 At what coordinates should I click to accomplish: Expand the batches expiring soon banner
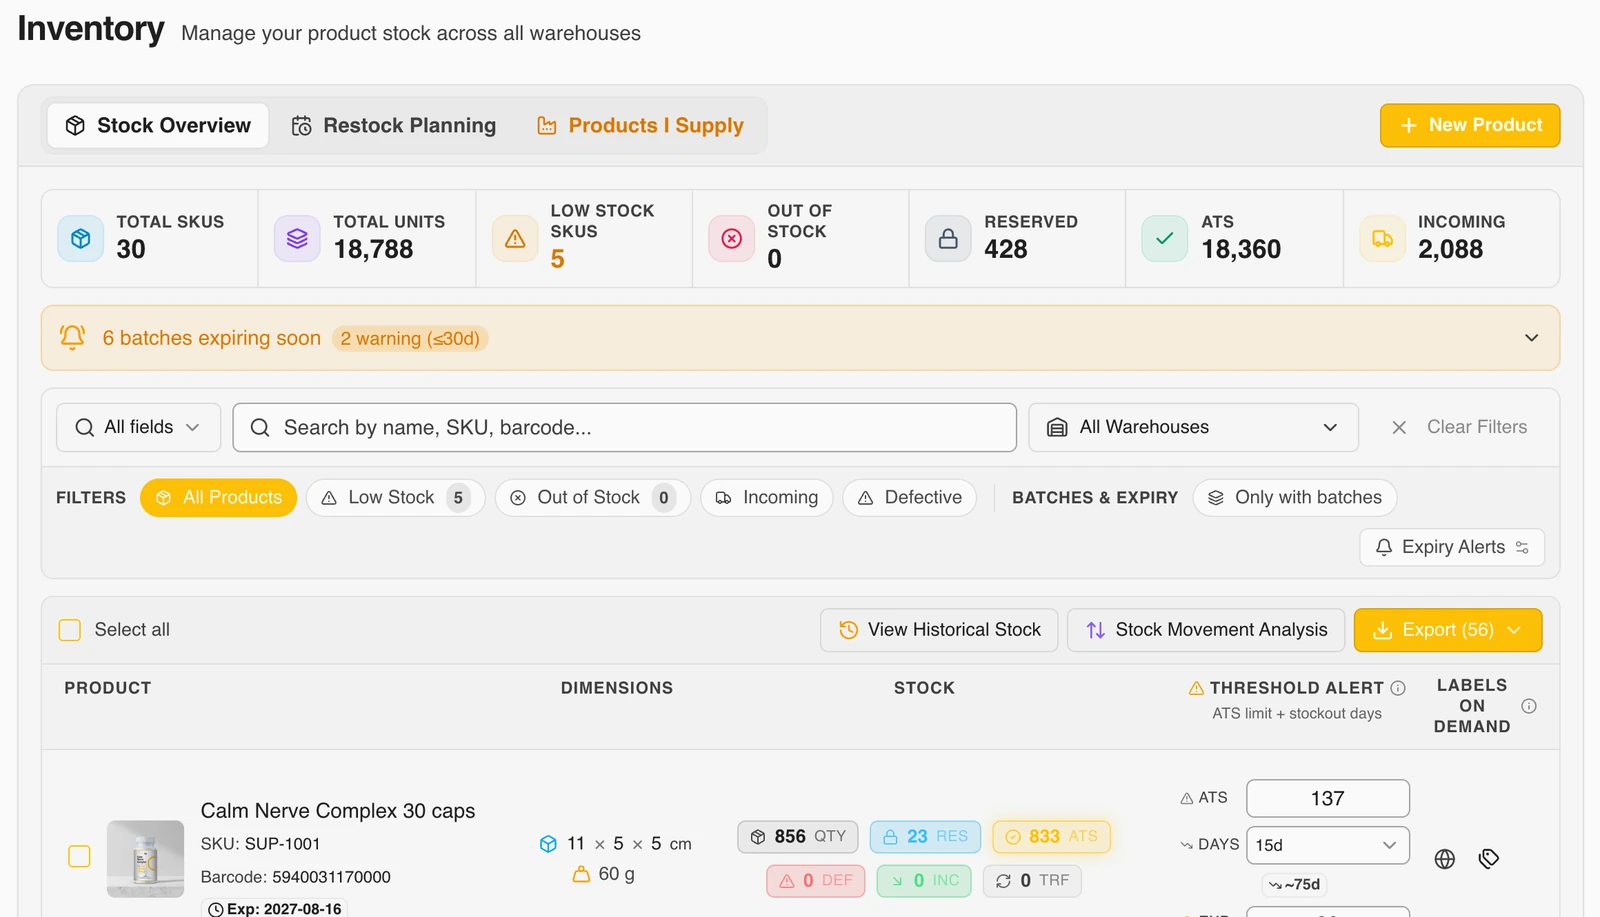click(x=1531, y=338)
